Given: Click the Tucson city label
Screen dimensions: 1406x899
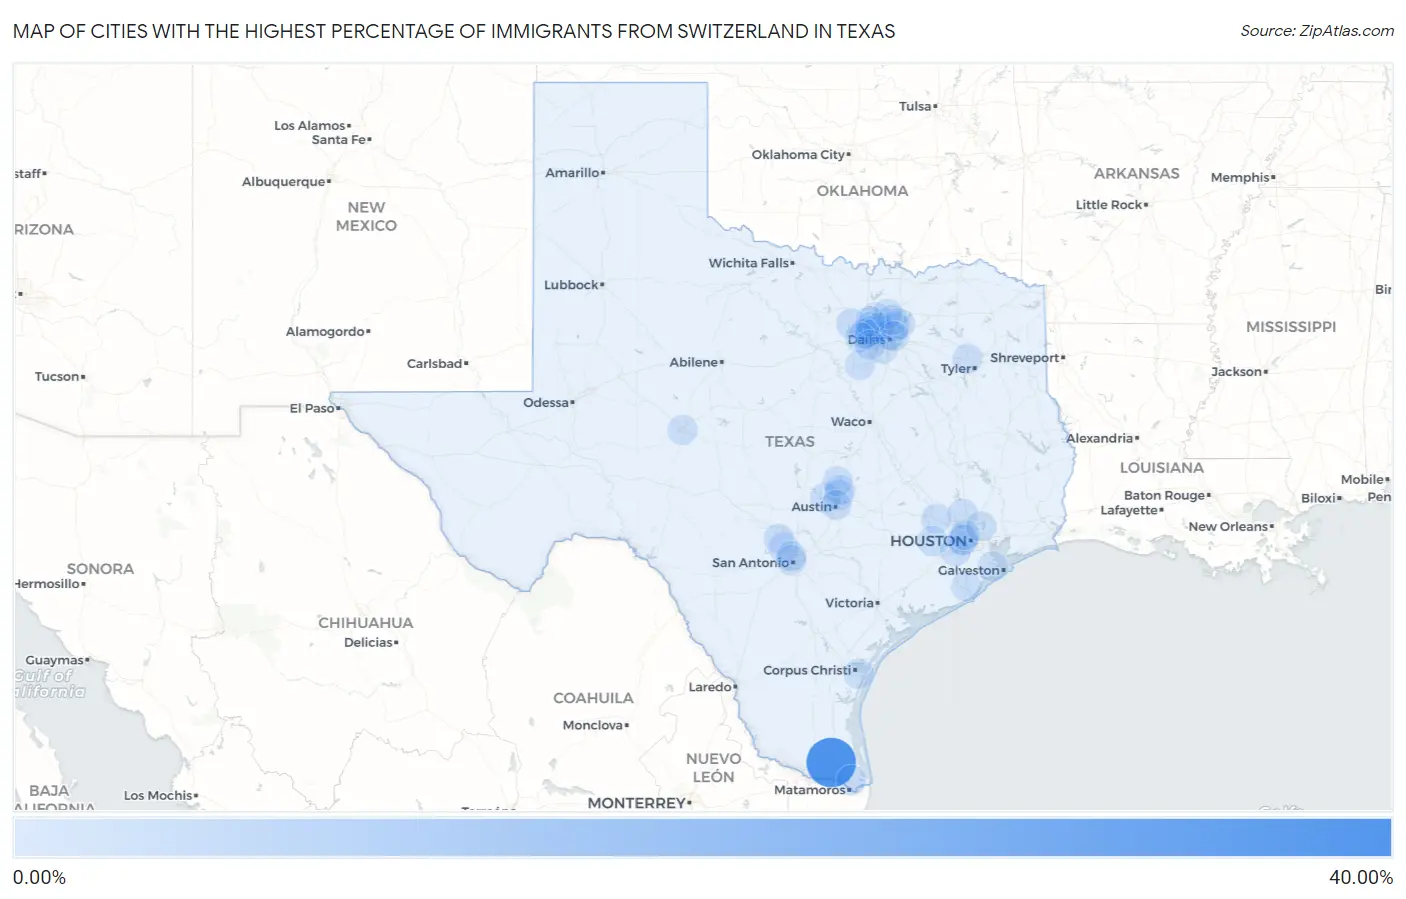Looking at the screenshot, I should (57, 377).
